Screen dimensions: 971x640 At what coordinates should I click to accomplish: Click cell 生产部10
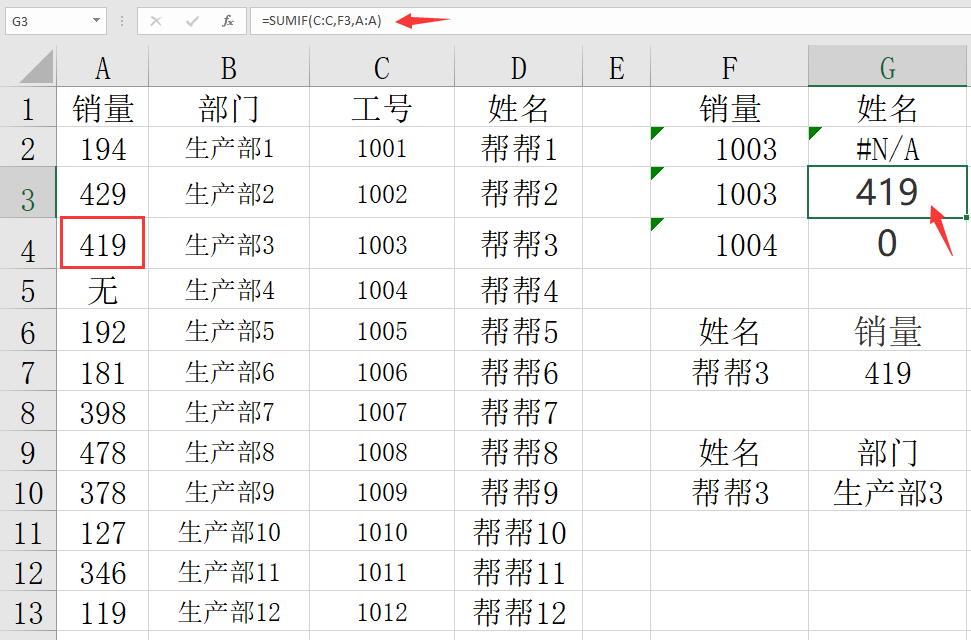(x=229, y=531)
